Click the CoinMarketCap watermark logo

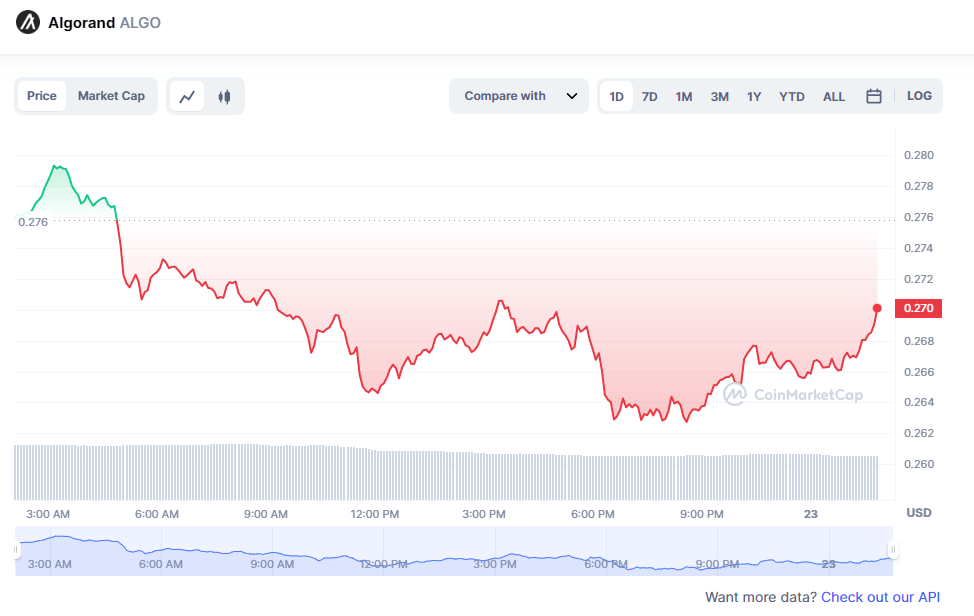click(735, 395)
